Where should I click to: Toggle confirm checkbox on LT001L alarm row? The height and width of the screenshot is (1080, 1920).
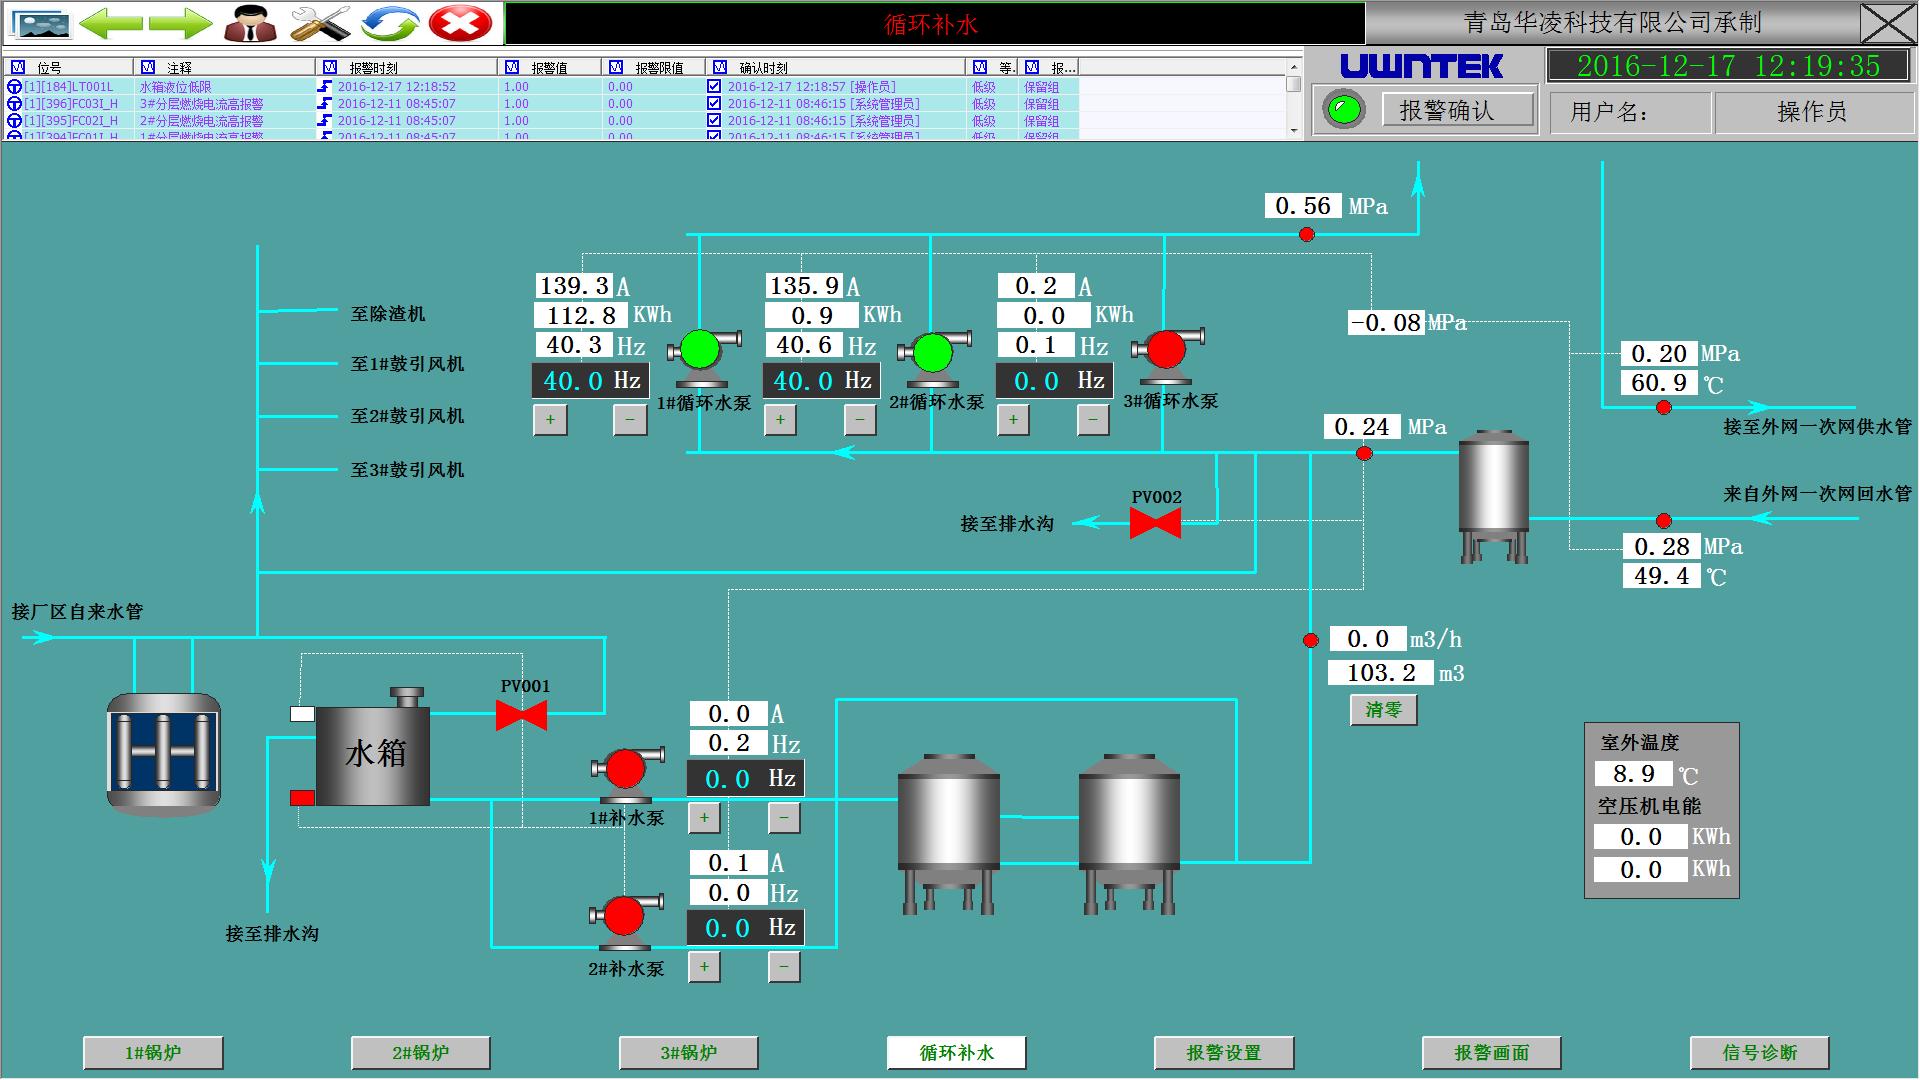(714, 87)
